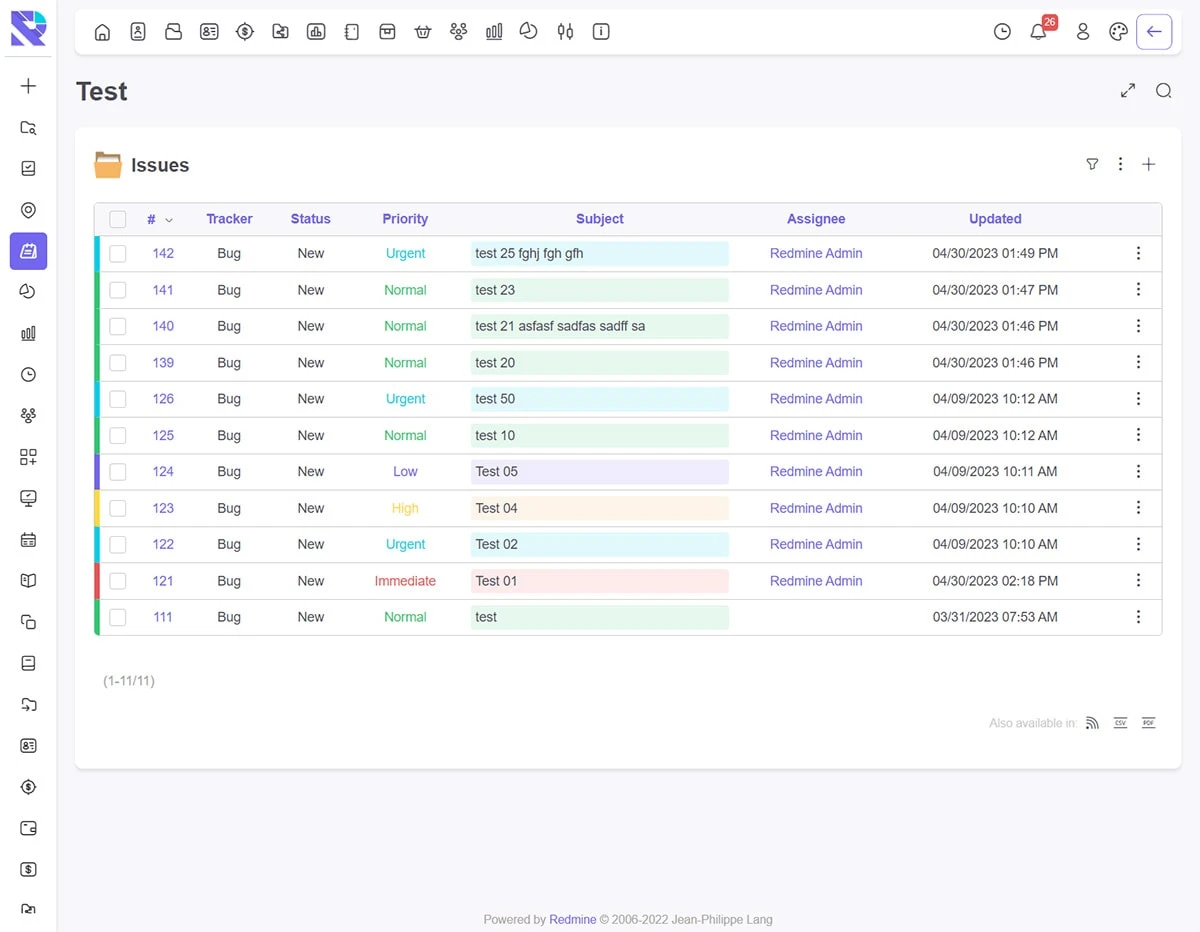This screenshot has width=1200, height=932.
Task: Click the candlestick chart icon in top toolbar
Action: 566,32
